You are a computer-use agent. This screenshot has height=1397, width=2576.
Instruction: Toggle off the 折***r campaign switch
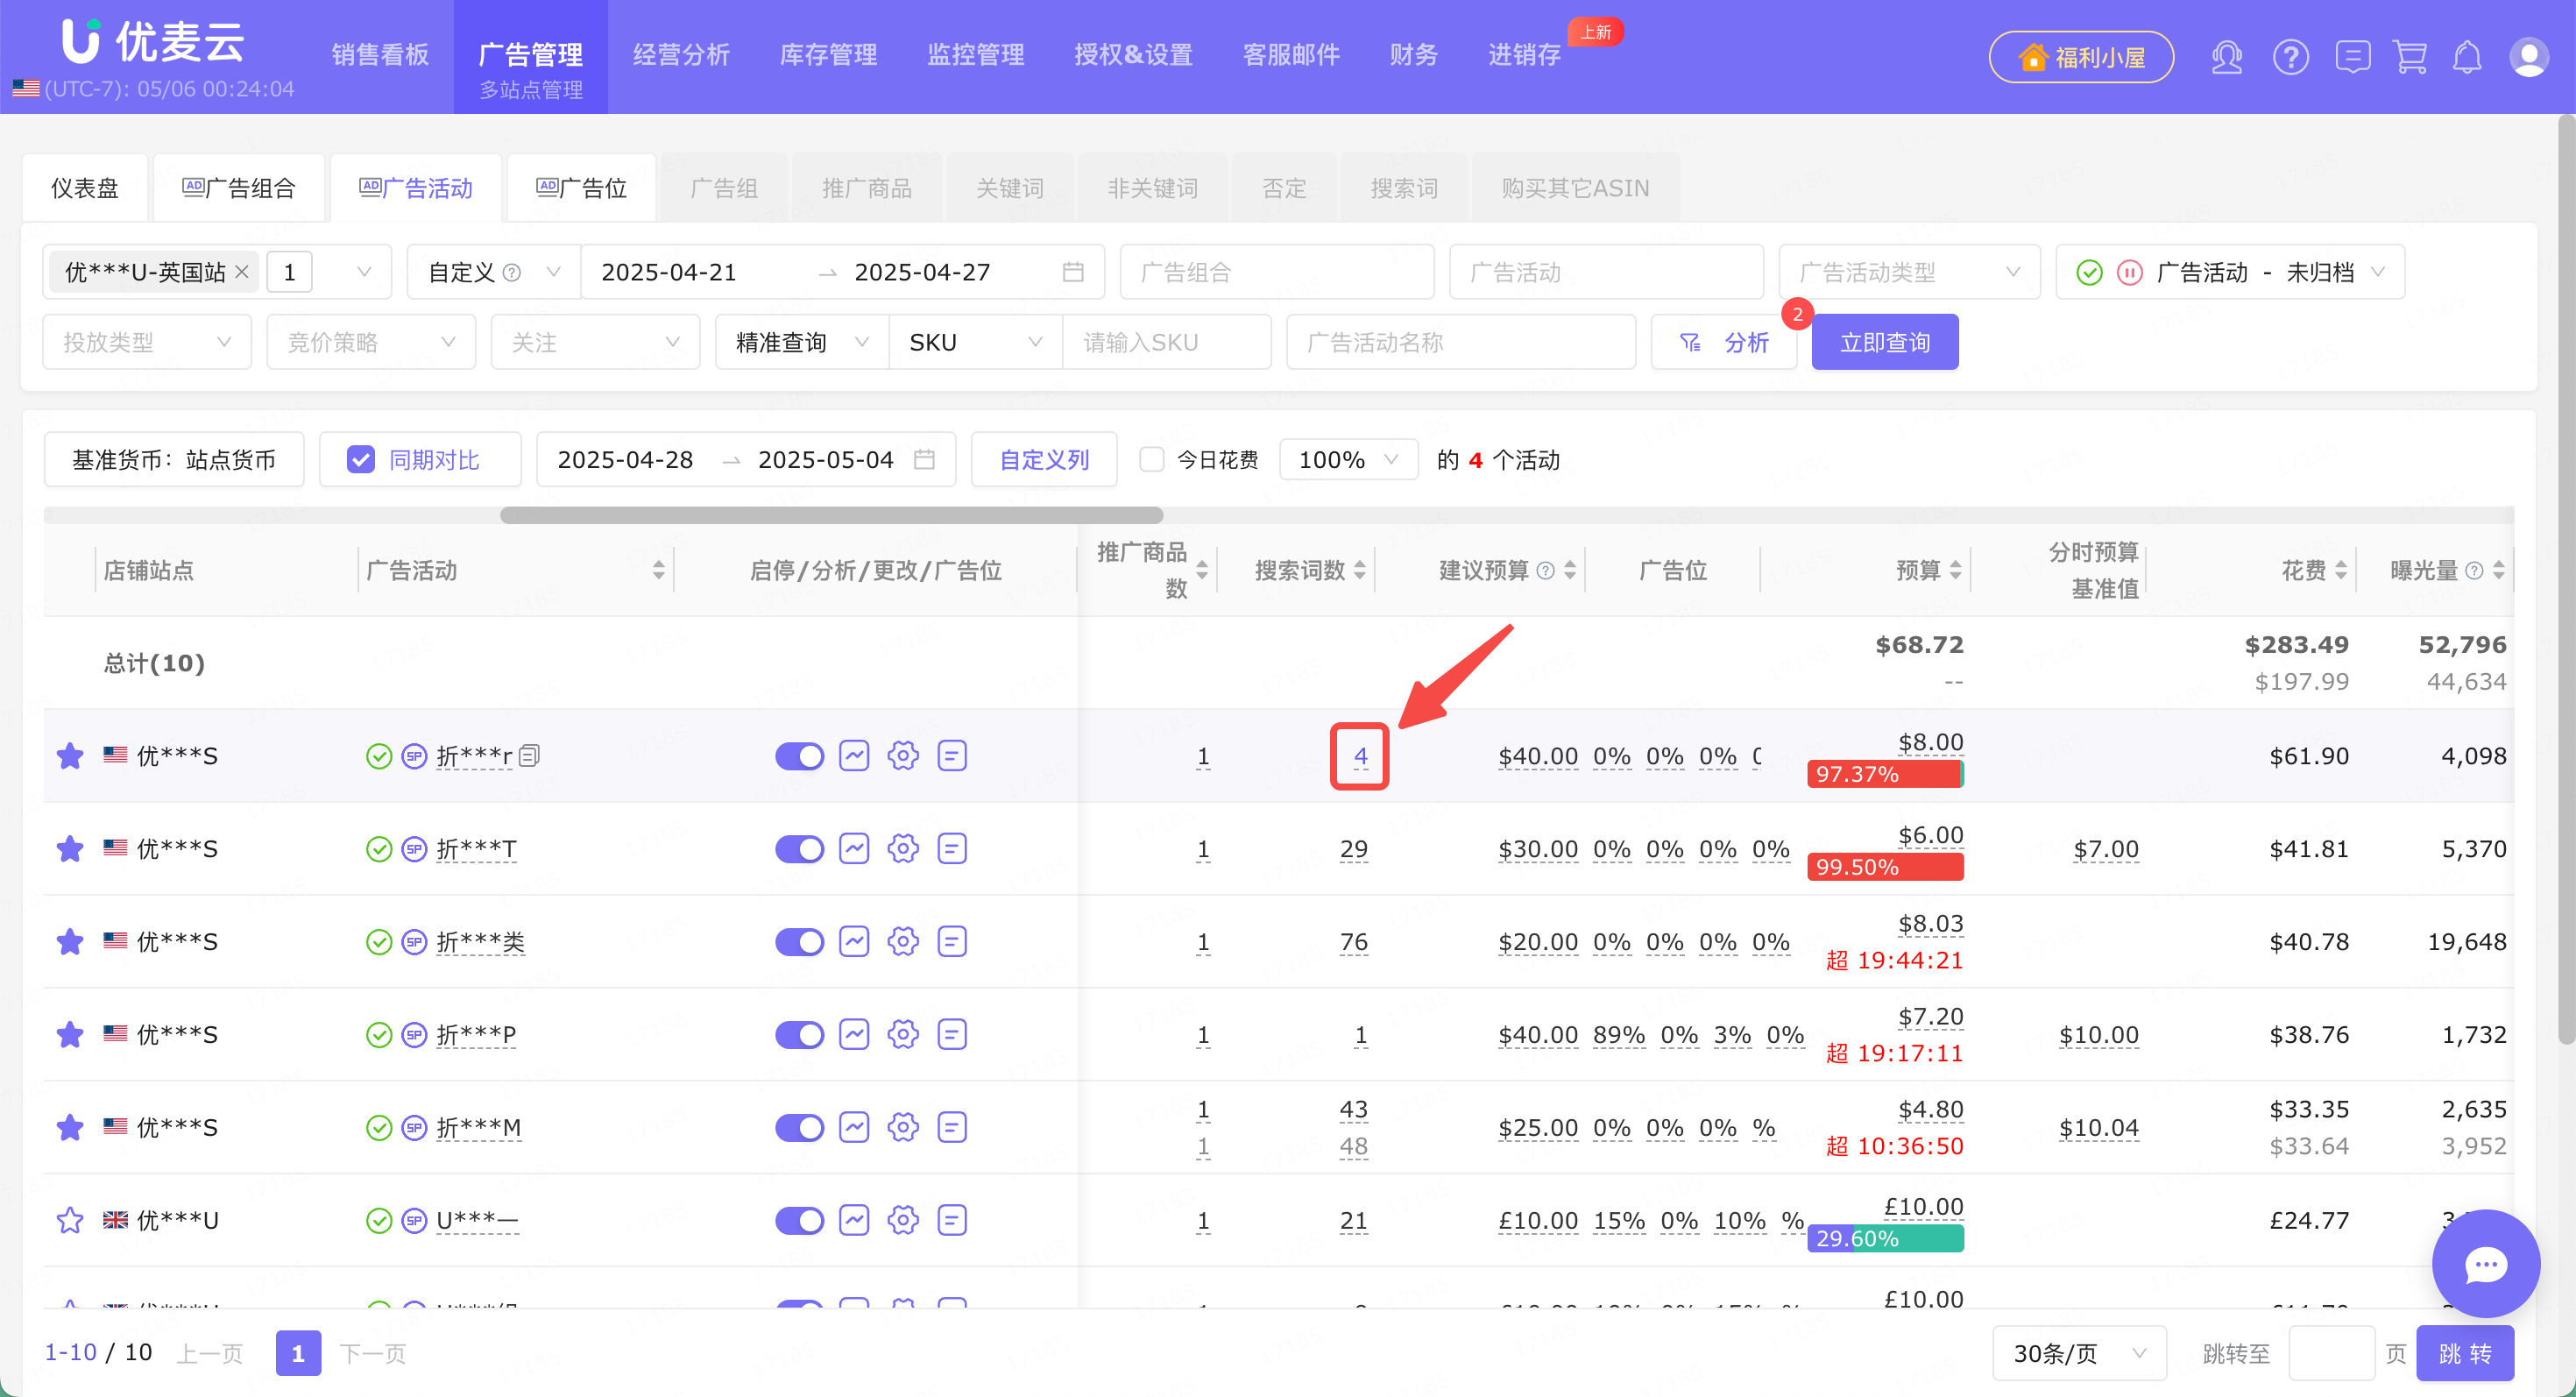[x=799, y=756]
